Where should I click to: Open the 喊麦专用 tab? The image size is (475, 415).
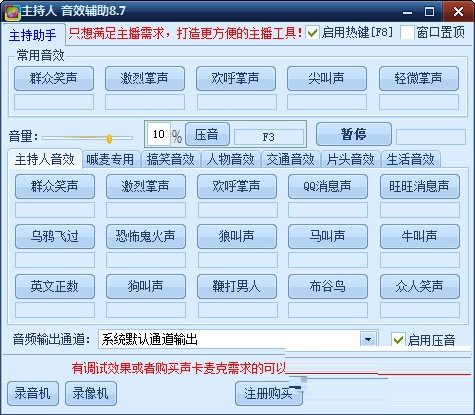110,159
